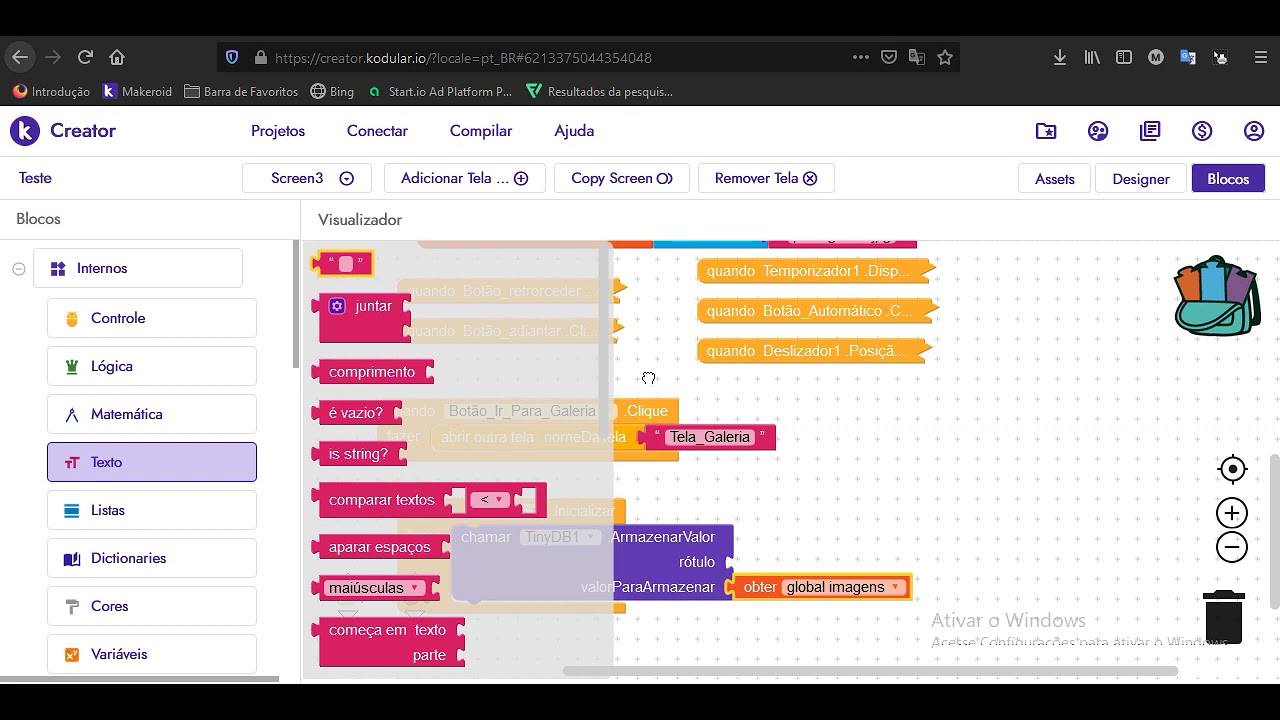The height and width of the screenshot is (720, 1280).
Task: Click the trash can in the workspace
Action: coord(1223,616)
